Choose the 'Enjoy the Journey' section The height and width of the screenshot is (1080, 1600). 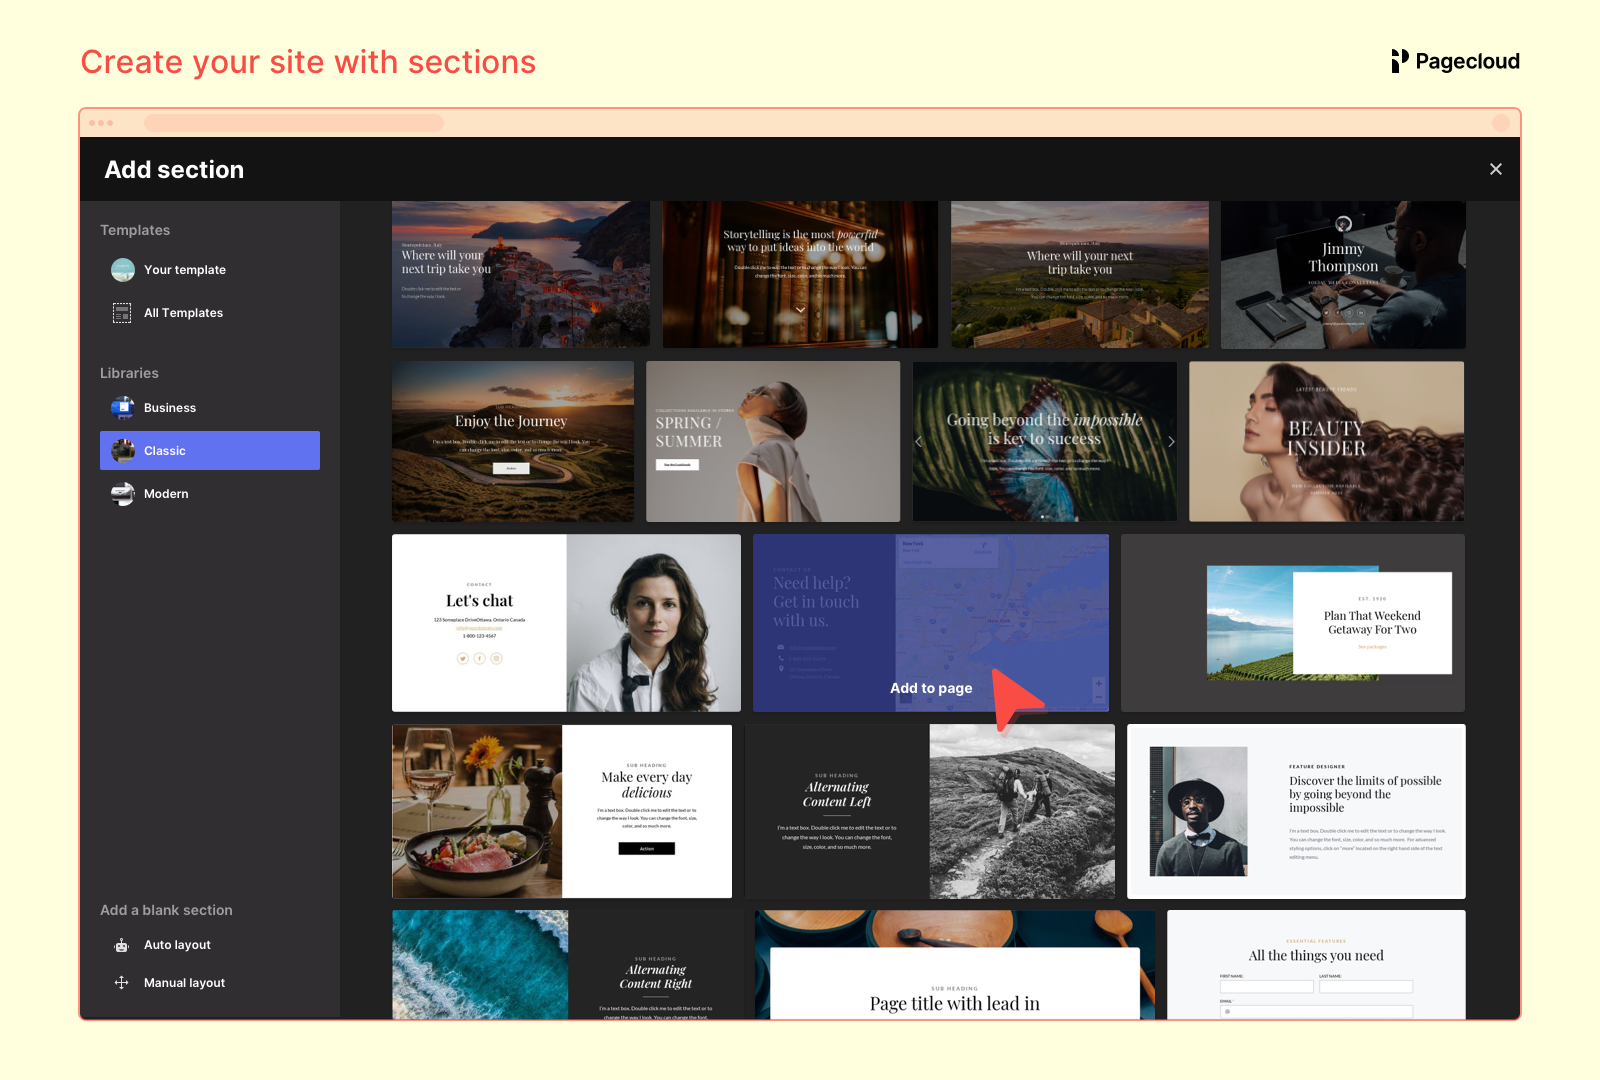tap(513, 441)
